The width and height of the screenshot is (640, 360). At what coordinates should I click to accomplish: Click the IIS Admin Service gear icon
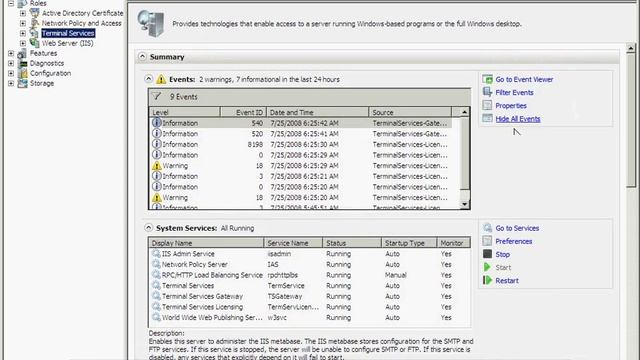(x=156, y=253)
